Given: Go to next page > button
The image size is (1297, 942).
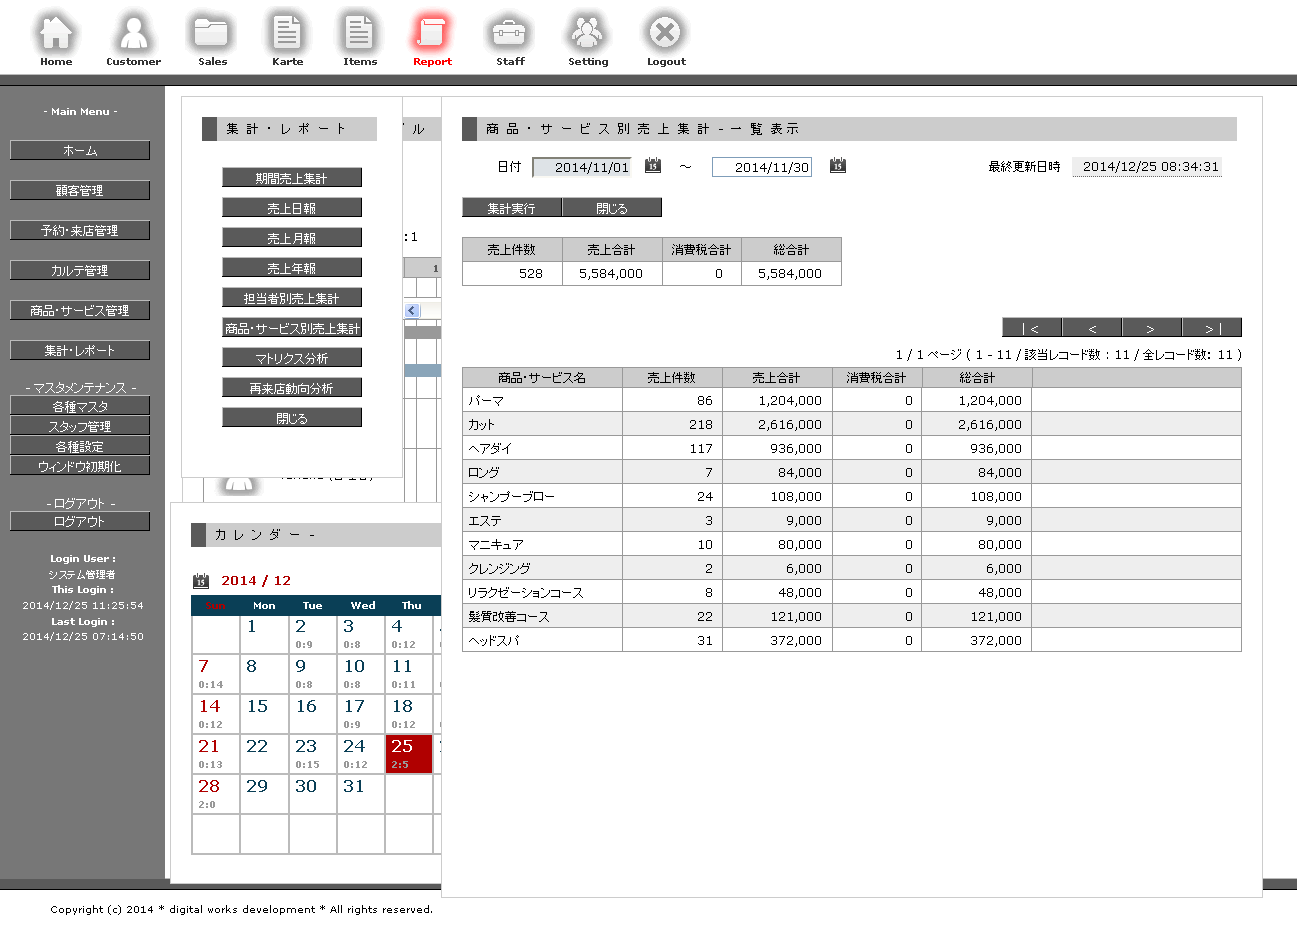Looking at the screenshot, I should pos(1152,328).
